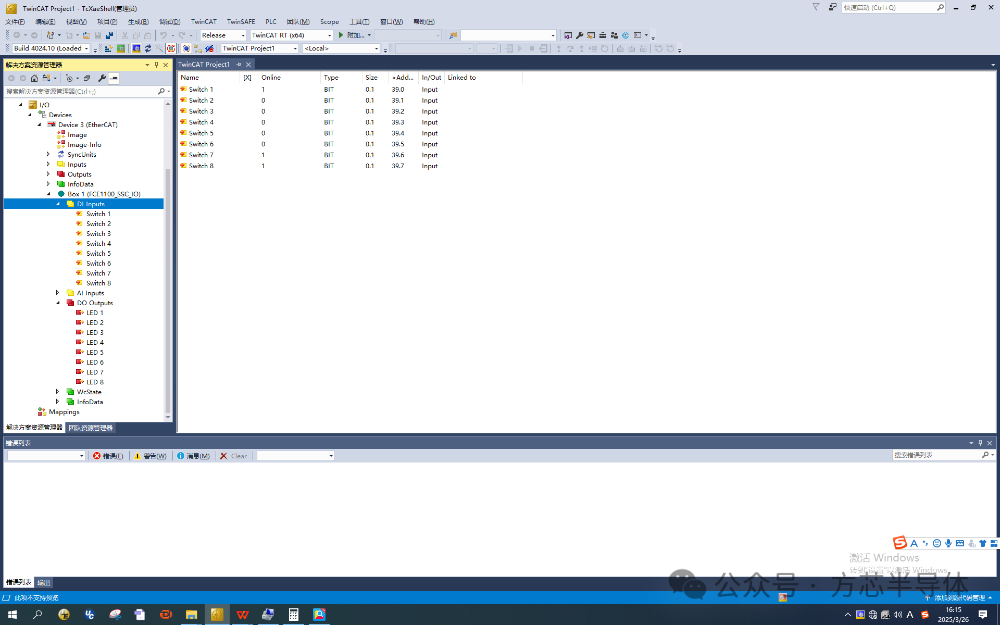Click the Reload Devices toolbar icon

click(147, 48)
